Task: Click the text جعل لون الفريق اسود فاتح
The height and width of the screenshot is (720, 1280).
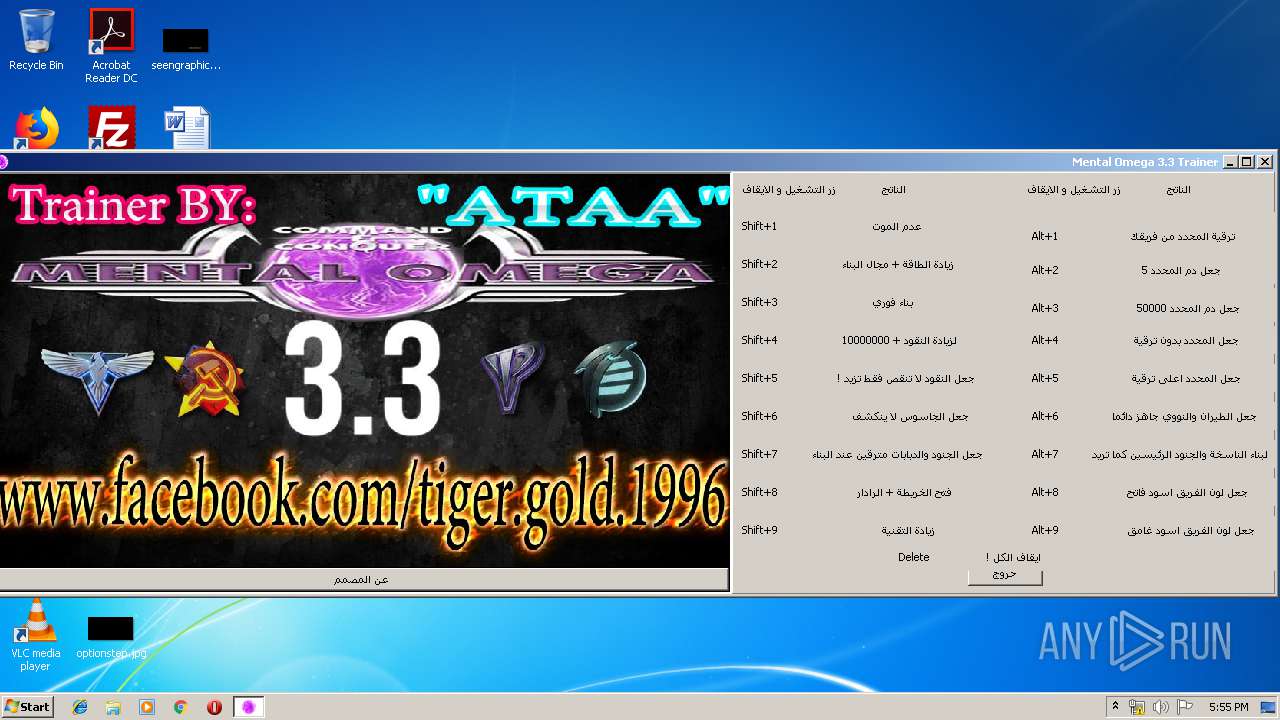Action: pyautogui.click(x=1187, y=493)
